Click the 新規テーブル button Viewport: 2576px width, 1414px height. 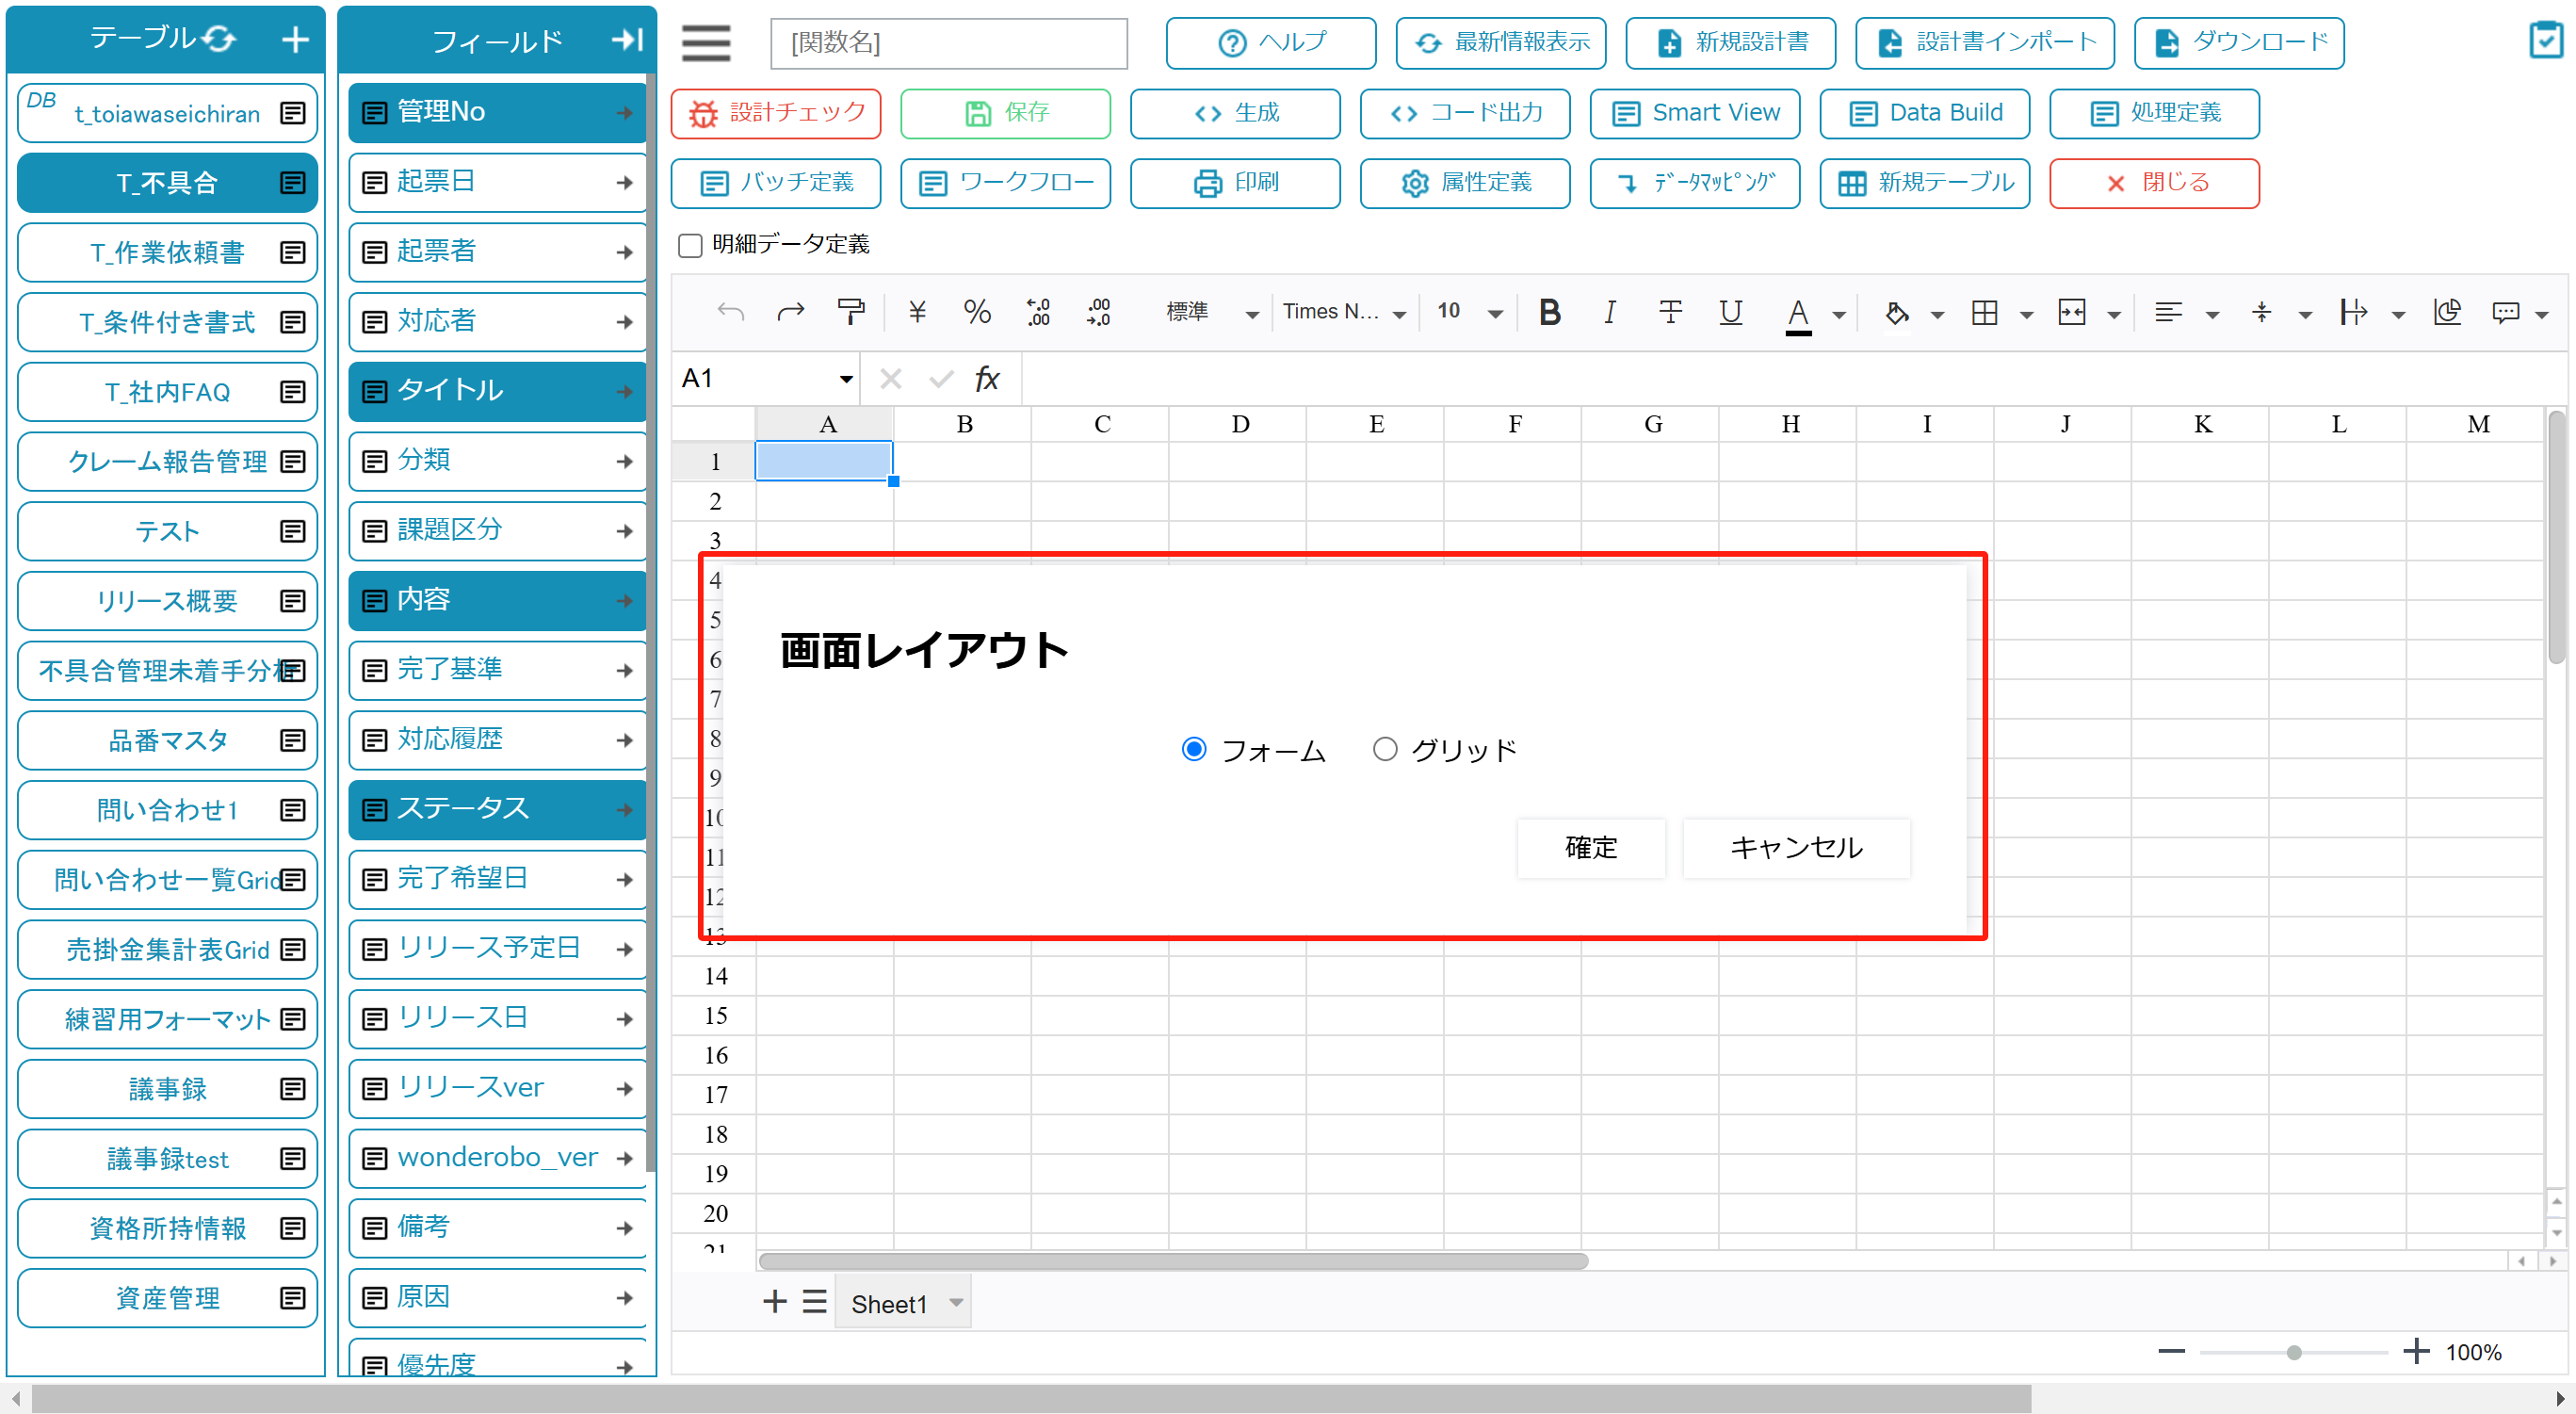(1925, 183)
